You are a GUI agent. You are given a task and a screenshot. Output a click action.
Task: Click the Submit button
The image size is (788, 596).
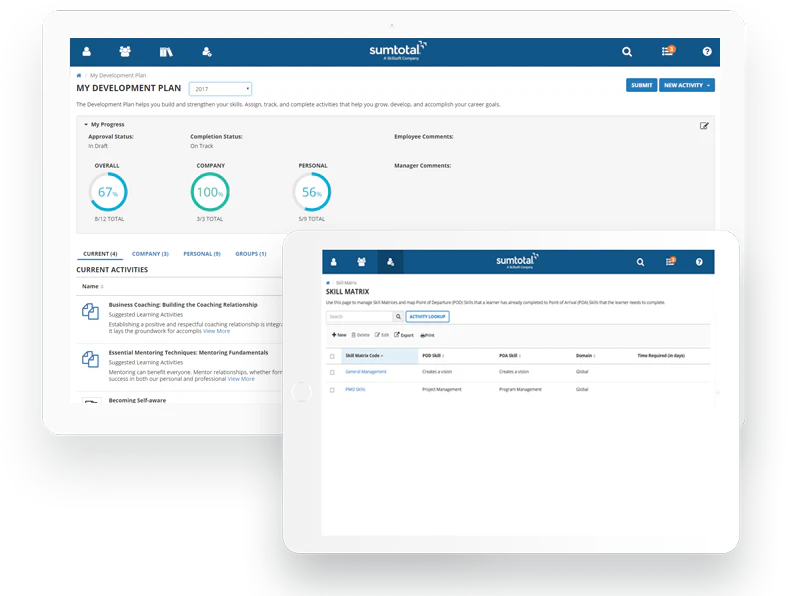click(x=641, y=85)
